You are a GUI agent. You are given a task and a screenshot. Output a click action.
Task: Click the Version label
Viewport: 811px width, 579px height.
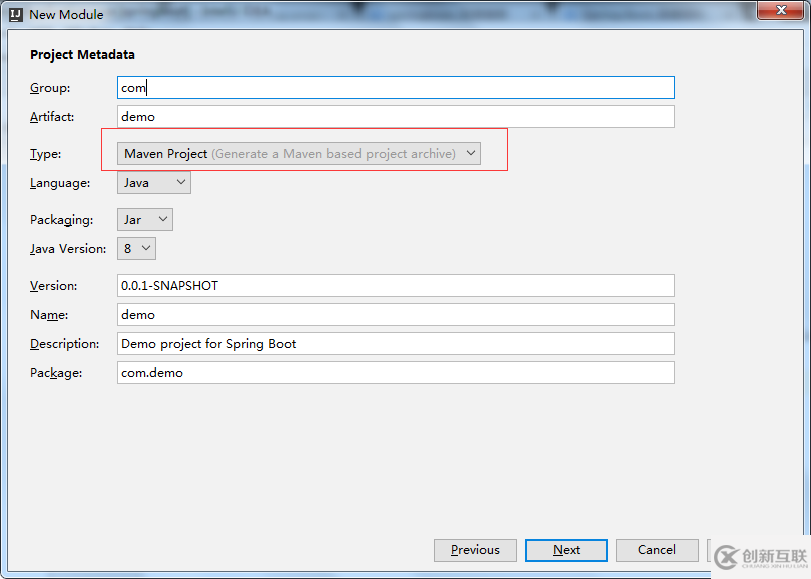(53, 286)
